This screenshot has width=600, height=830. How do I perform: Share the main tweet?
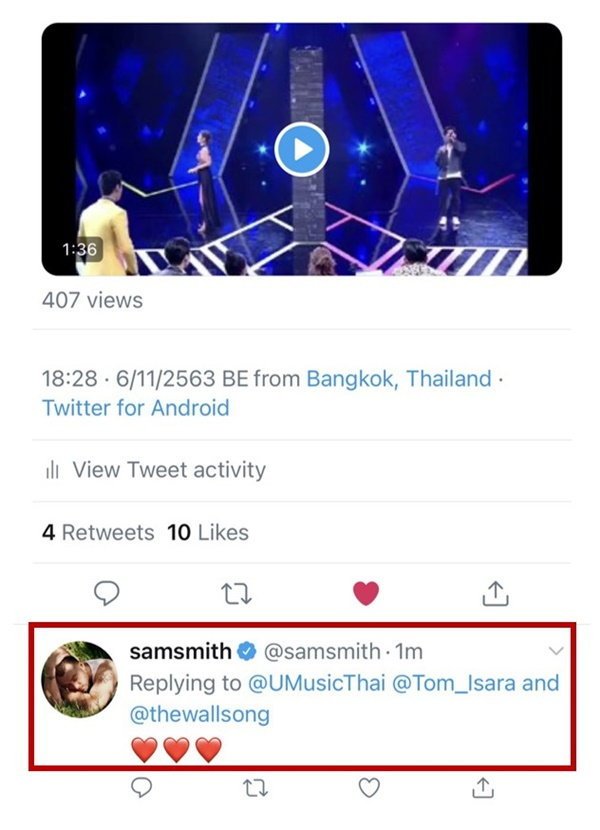click(x=494, y=594)
